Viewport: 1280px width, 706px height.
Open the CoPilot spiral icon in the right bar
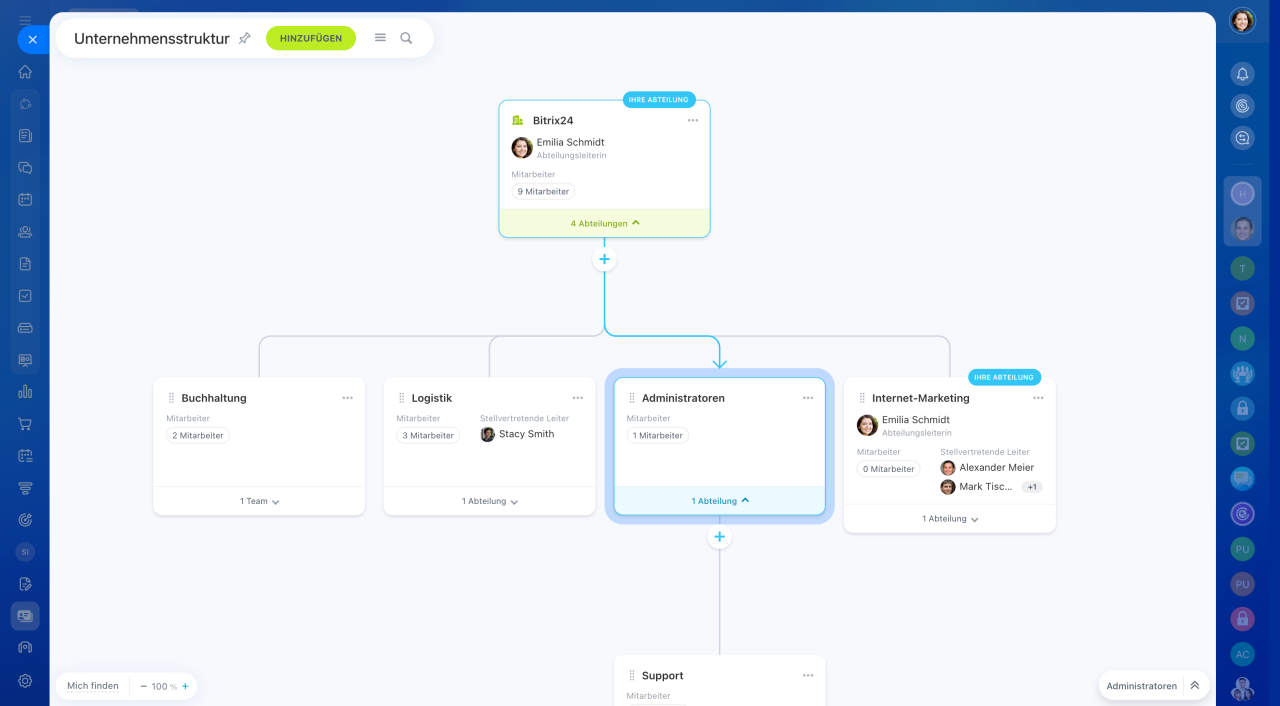(1242, 106)
